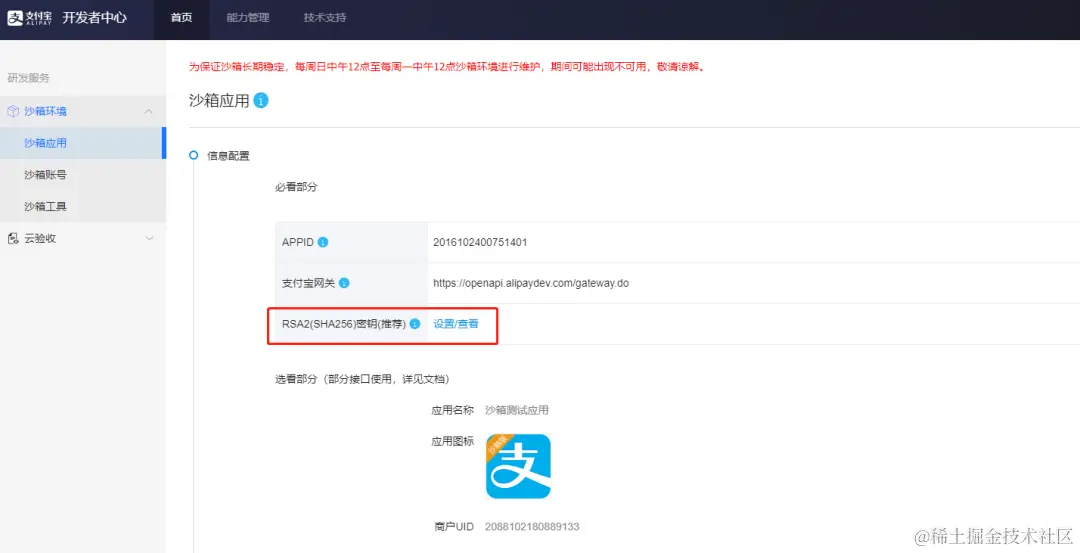Click the 信息配置 step circle marker

[194, 156]
